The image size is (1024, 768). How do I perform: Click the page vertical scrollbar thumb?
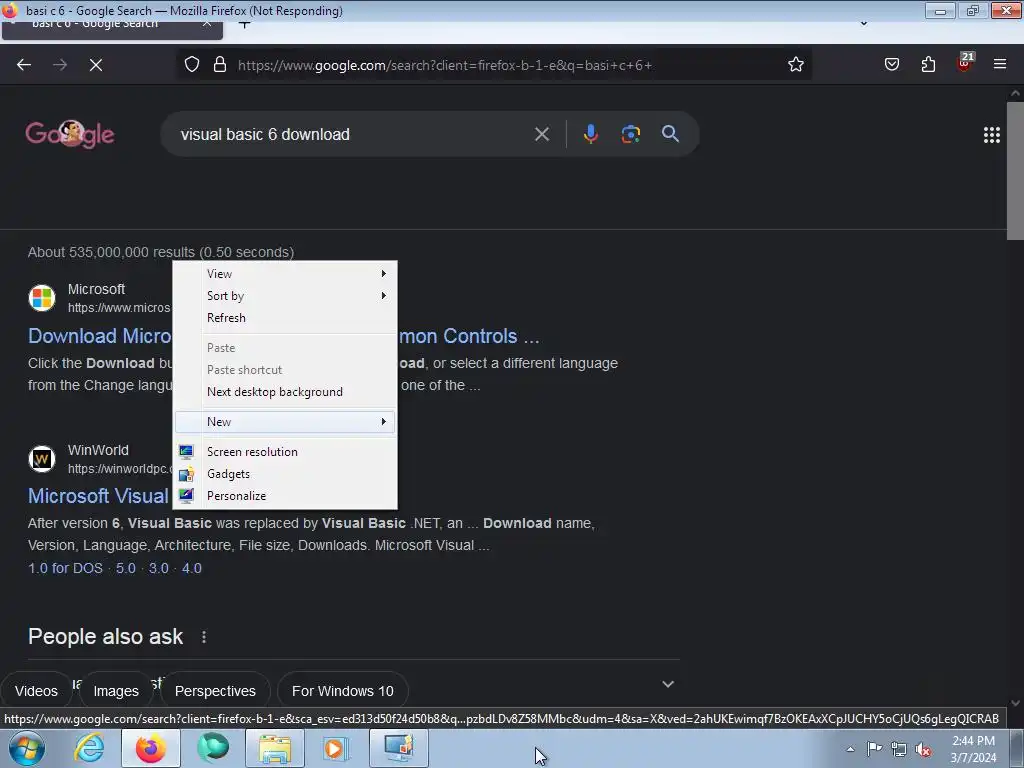[x=1015, y=171]
